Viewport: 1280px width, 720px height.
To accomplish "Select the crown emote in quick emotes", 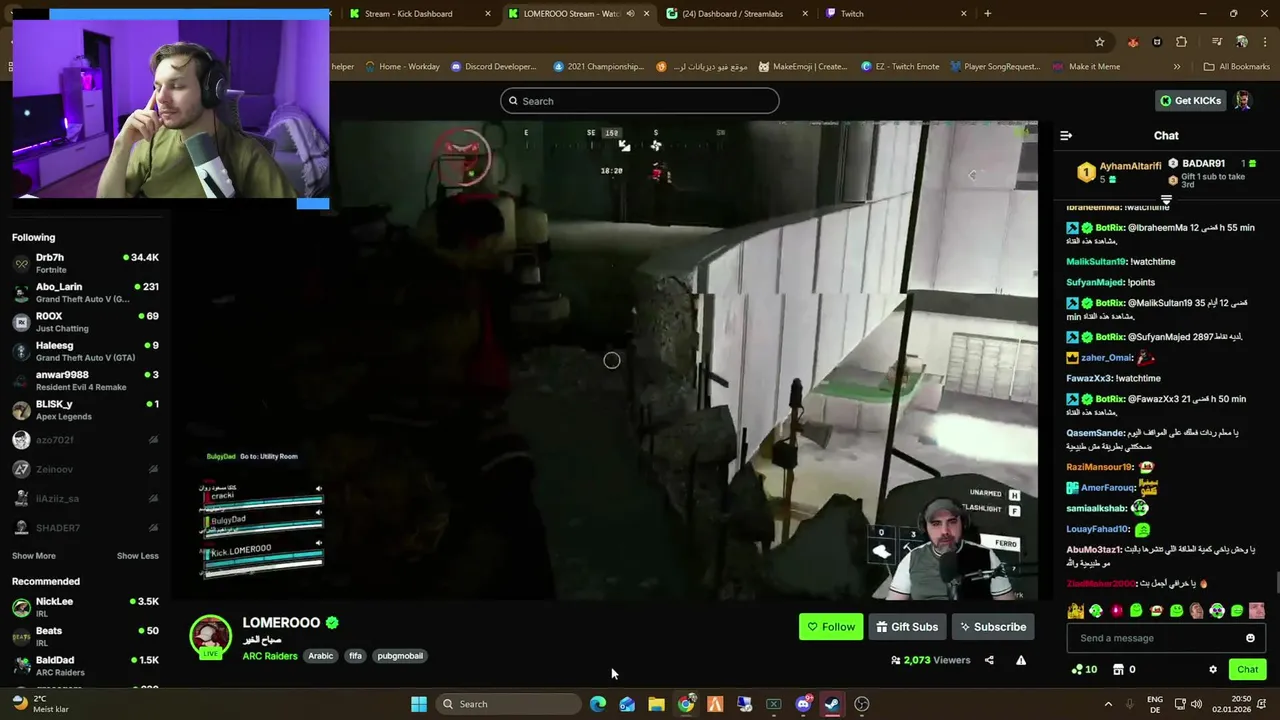I will 1075,610.
